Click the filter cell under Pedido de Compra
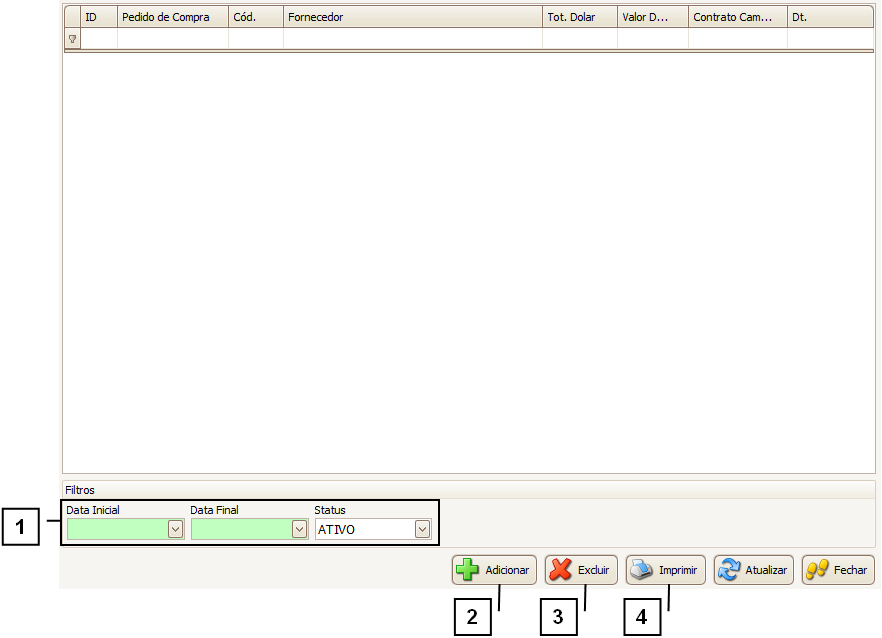Screen dimensions: 882x638 (x=173, y=39)
